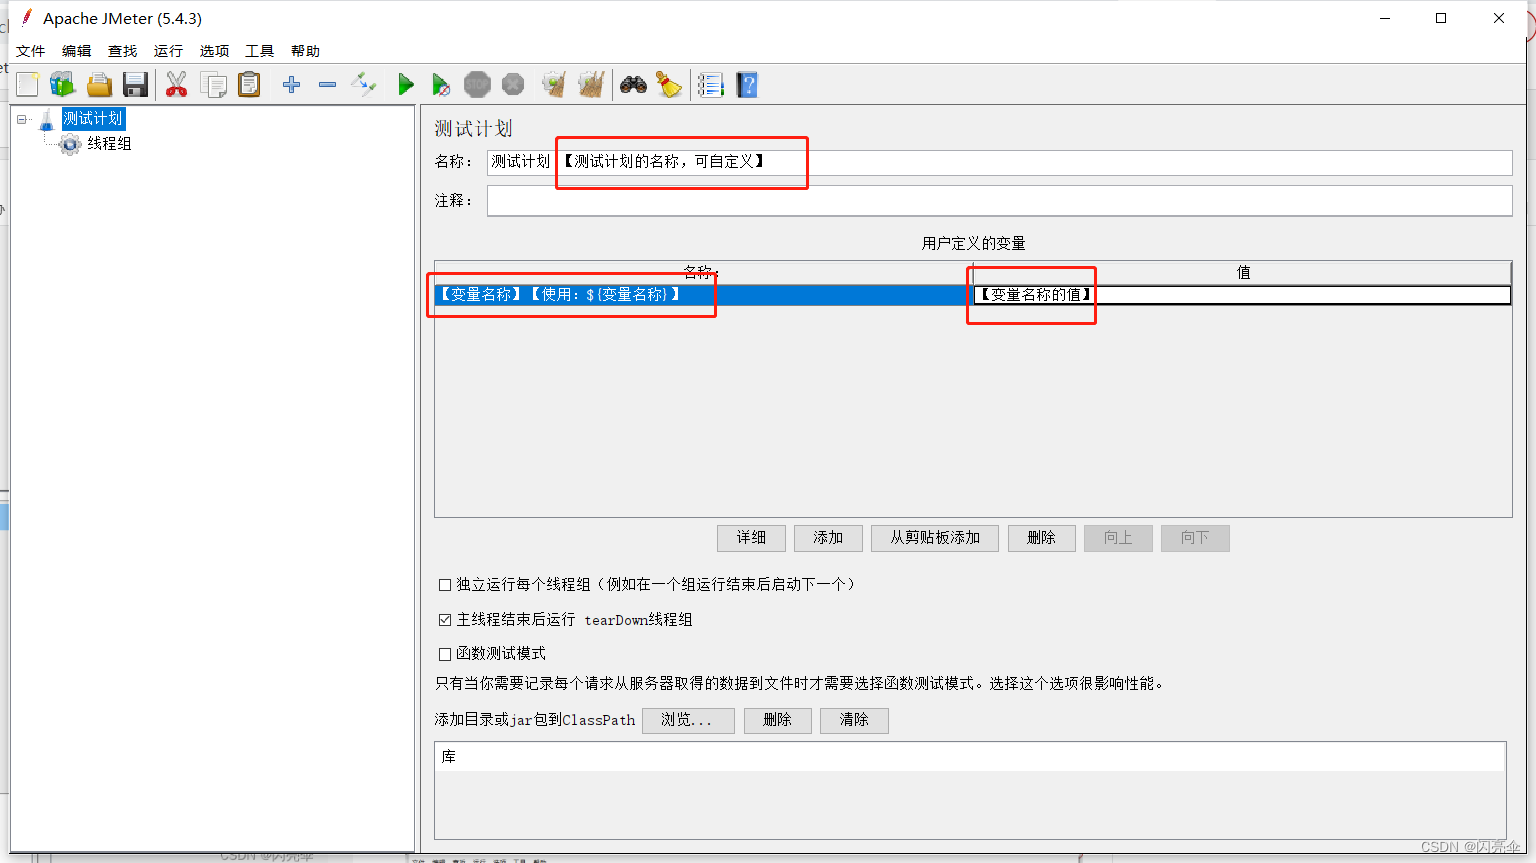1536x863 pixels.
Task: Select the 【变量名称】 variable name cell
Action: pyautogui.click(x=703, y=295)
